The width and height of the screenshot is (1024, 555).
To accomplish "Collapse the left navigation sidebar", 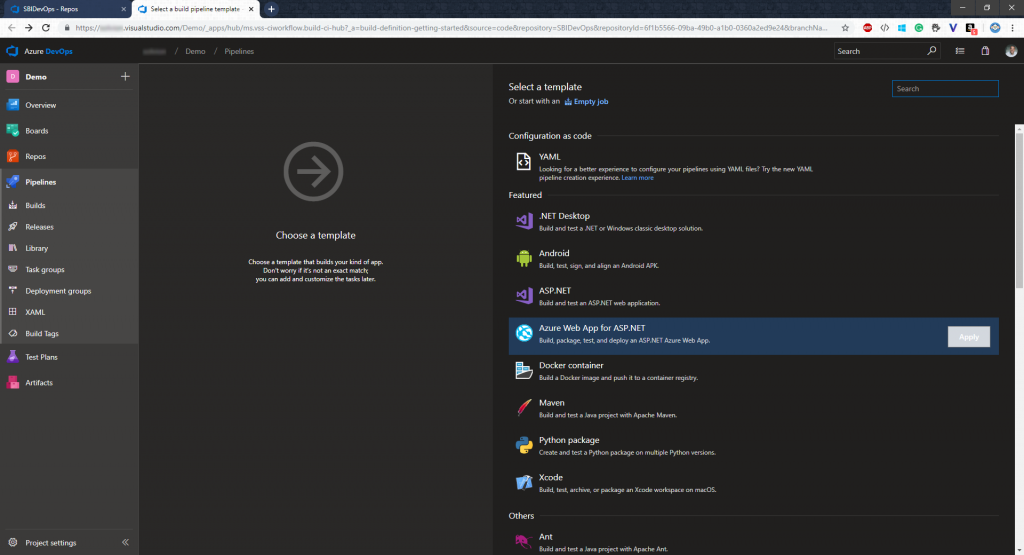I will (x=125, y=542).
